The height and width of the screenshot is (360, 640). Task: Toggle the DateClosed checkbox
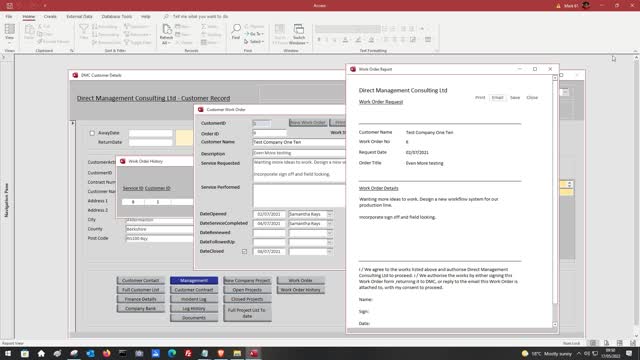tap(244, 251)
